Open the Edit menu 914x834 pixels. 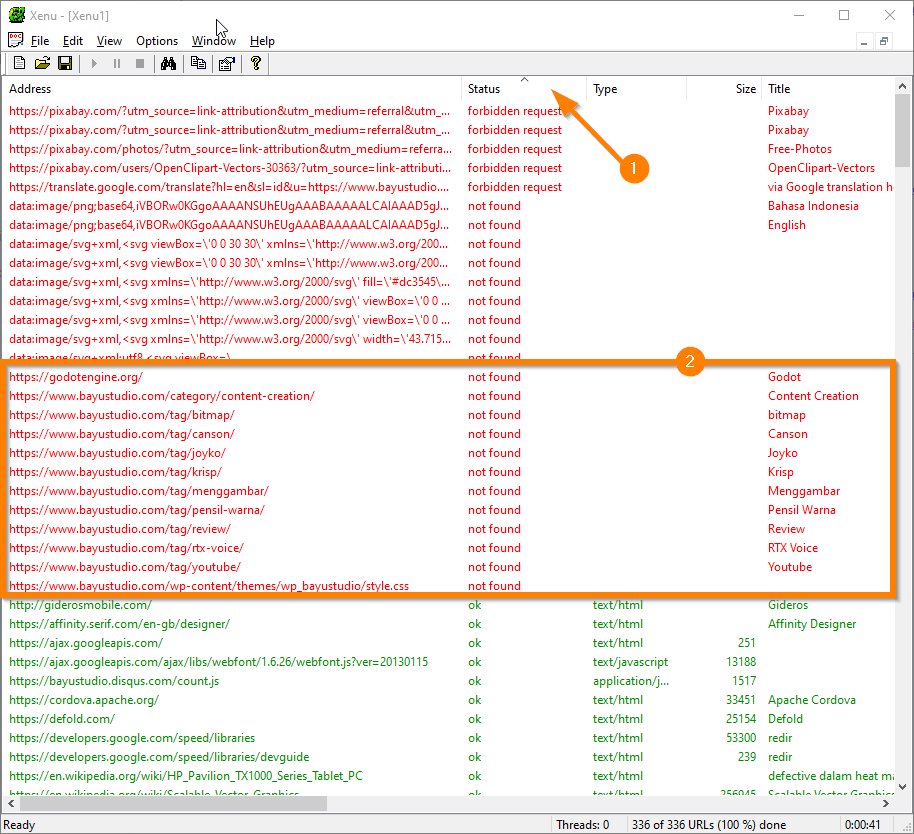[73, 41]
